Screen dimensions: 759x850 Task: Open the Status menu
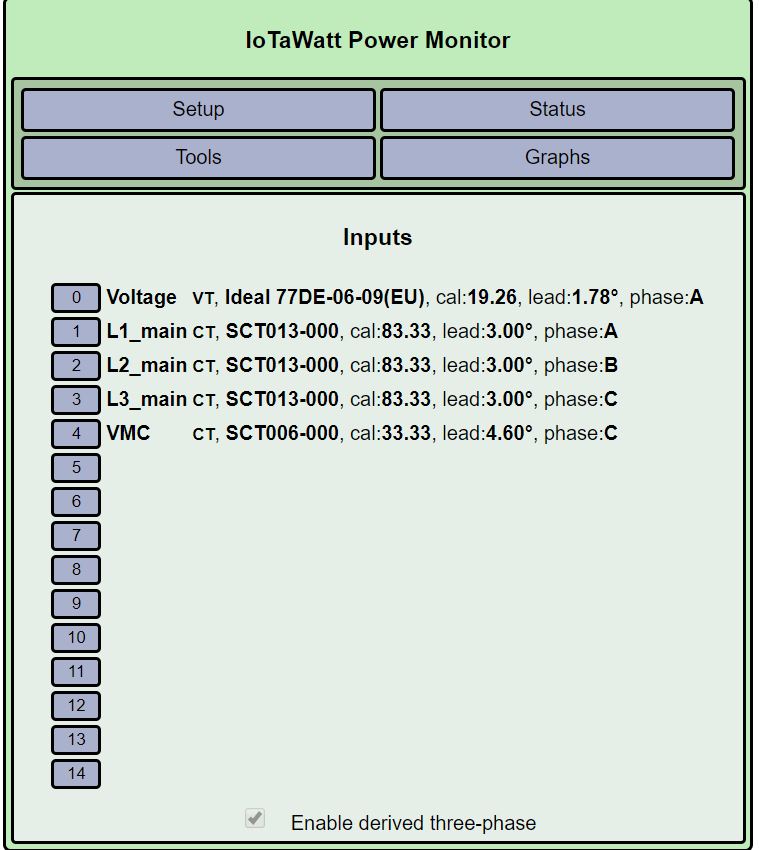click(x=557, y=110)
